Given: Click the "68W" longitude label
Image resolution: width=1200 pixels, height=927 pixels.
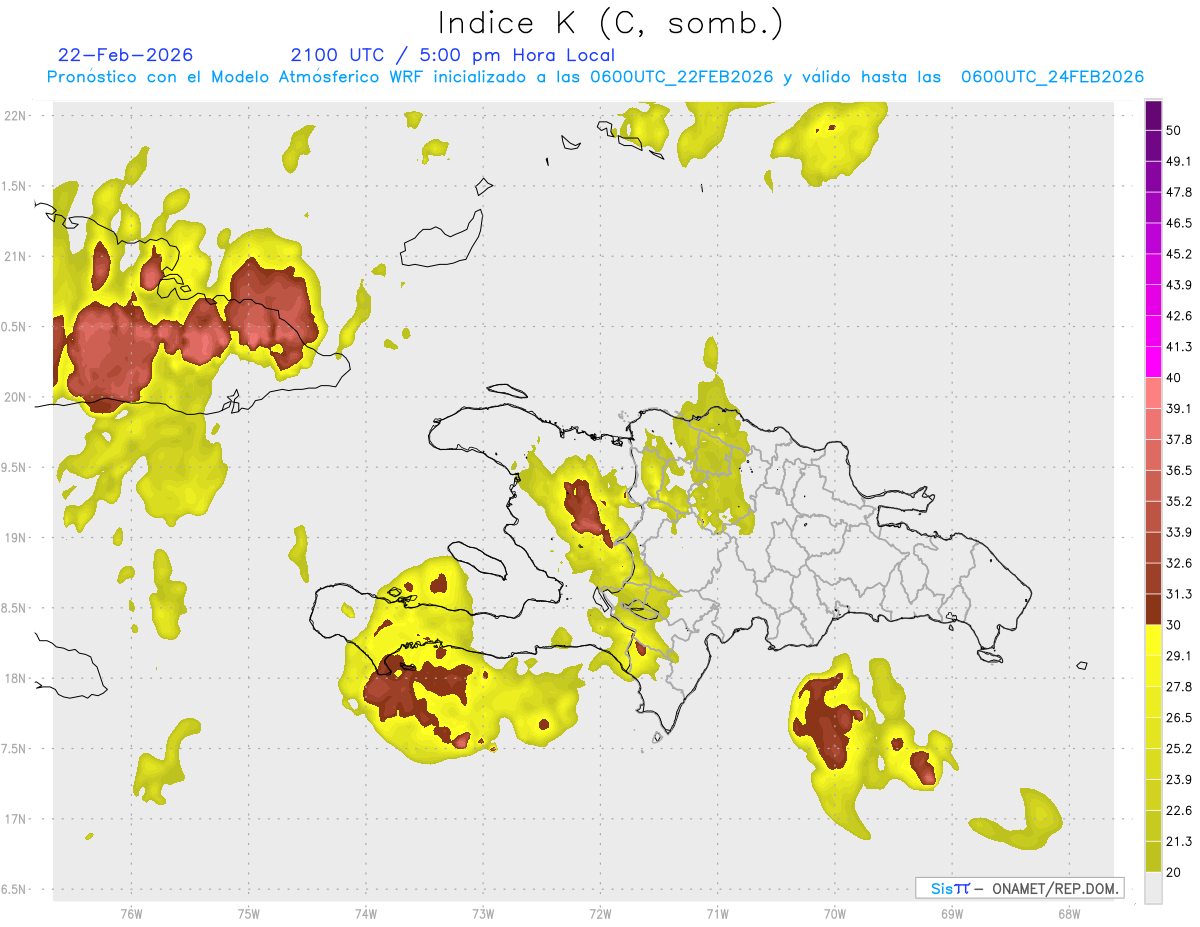Looking at the screenshot, I should click(1069, 913).
